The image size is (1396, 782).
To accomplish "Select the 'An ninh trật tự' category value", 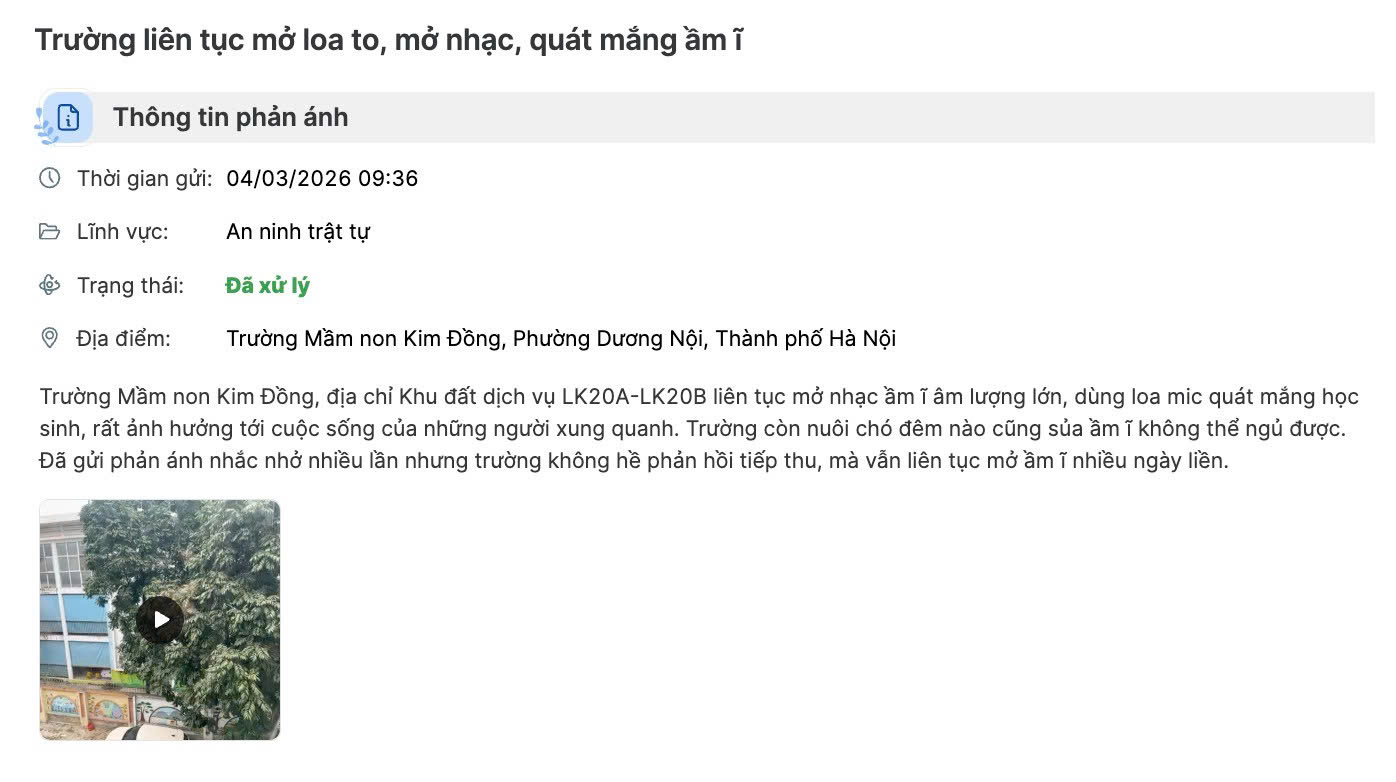I will (x=298, y=231).
